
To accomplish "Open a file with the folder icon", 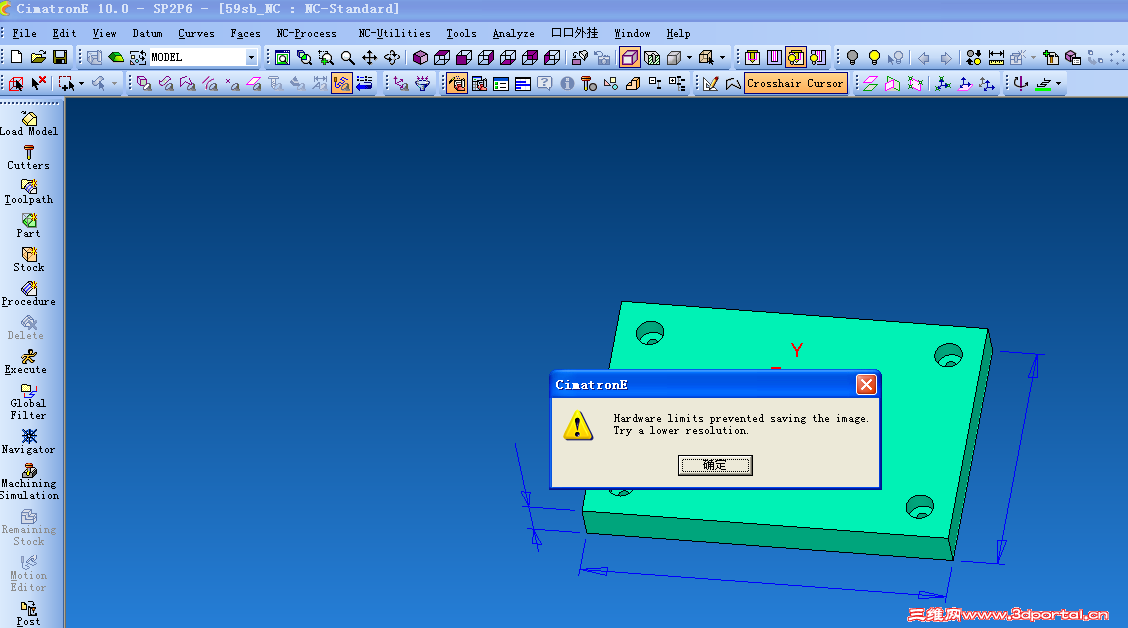I will [38, 57].
